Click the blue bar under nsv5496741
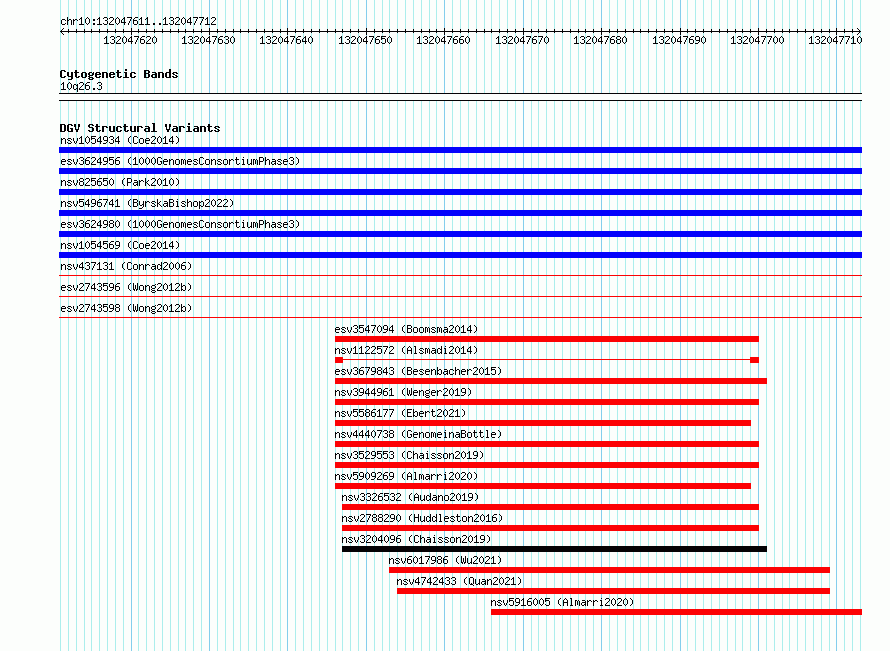Viewport: 890px width, 651px height. coord(460,213)
